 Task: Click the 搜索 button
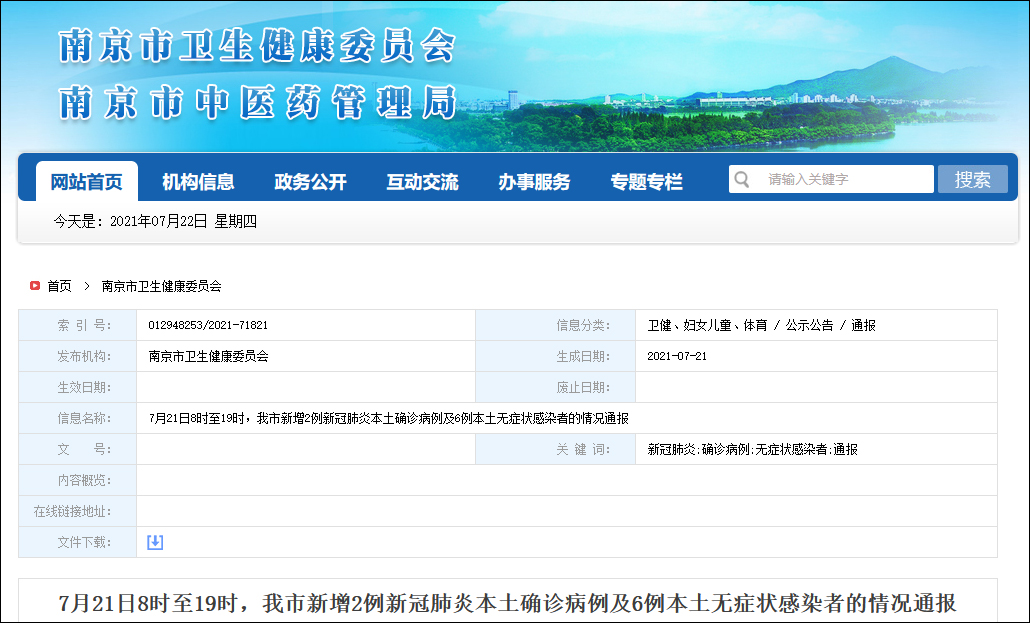tap(972, 179)
